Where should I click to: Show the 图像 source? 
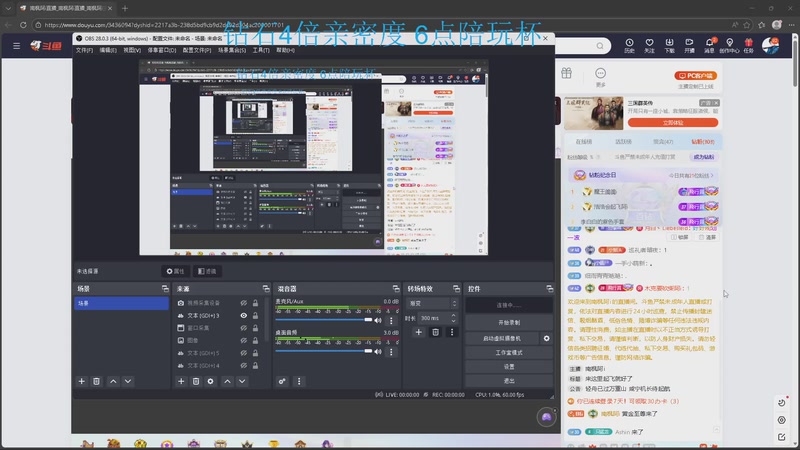coord(243,340)
